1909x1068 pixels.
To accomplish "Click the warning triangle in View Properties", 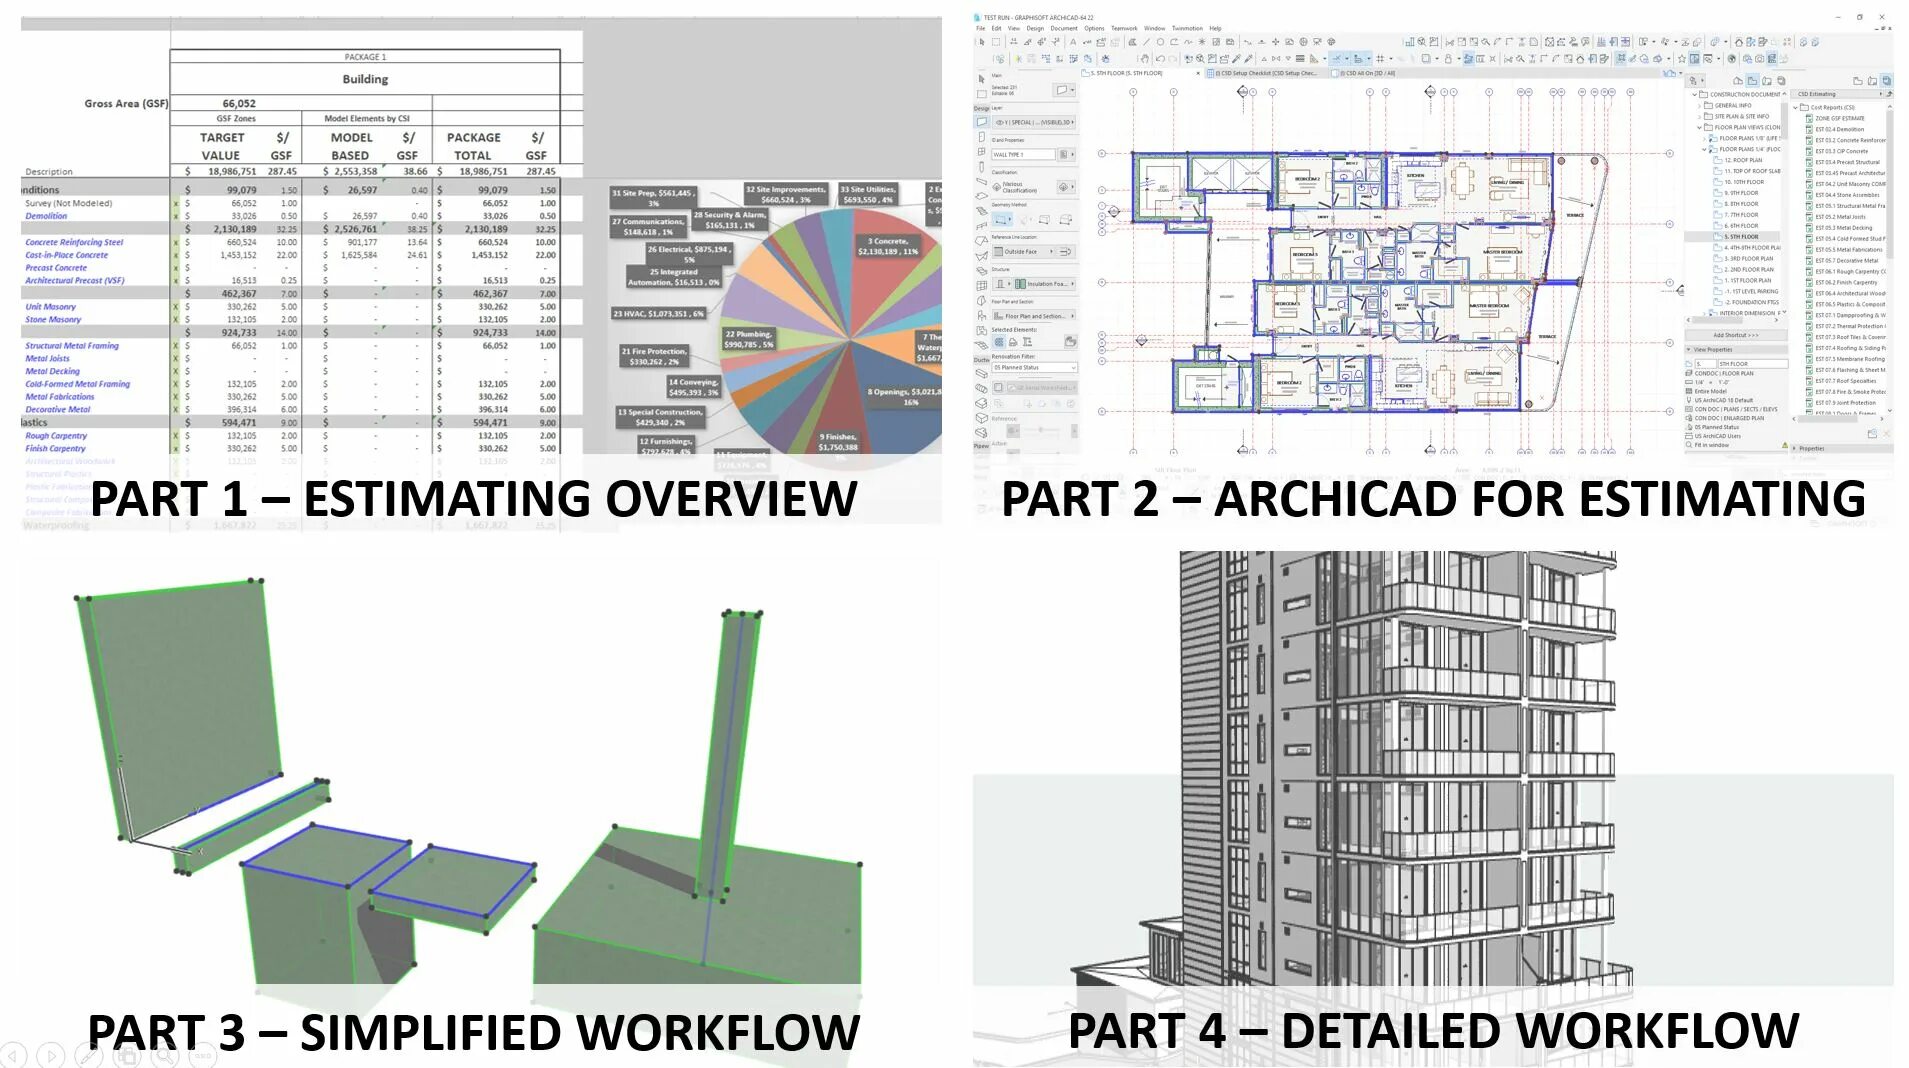I will click(1785, 445).
